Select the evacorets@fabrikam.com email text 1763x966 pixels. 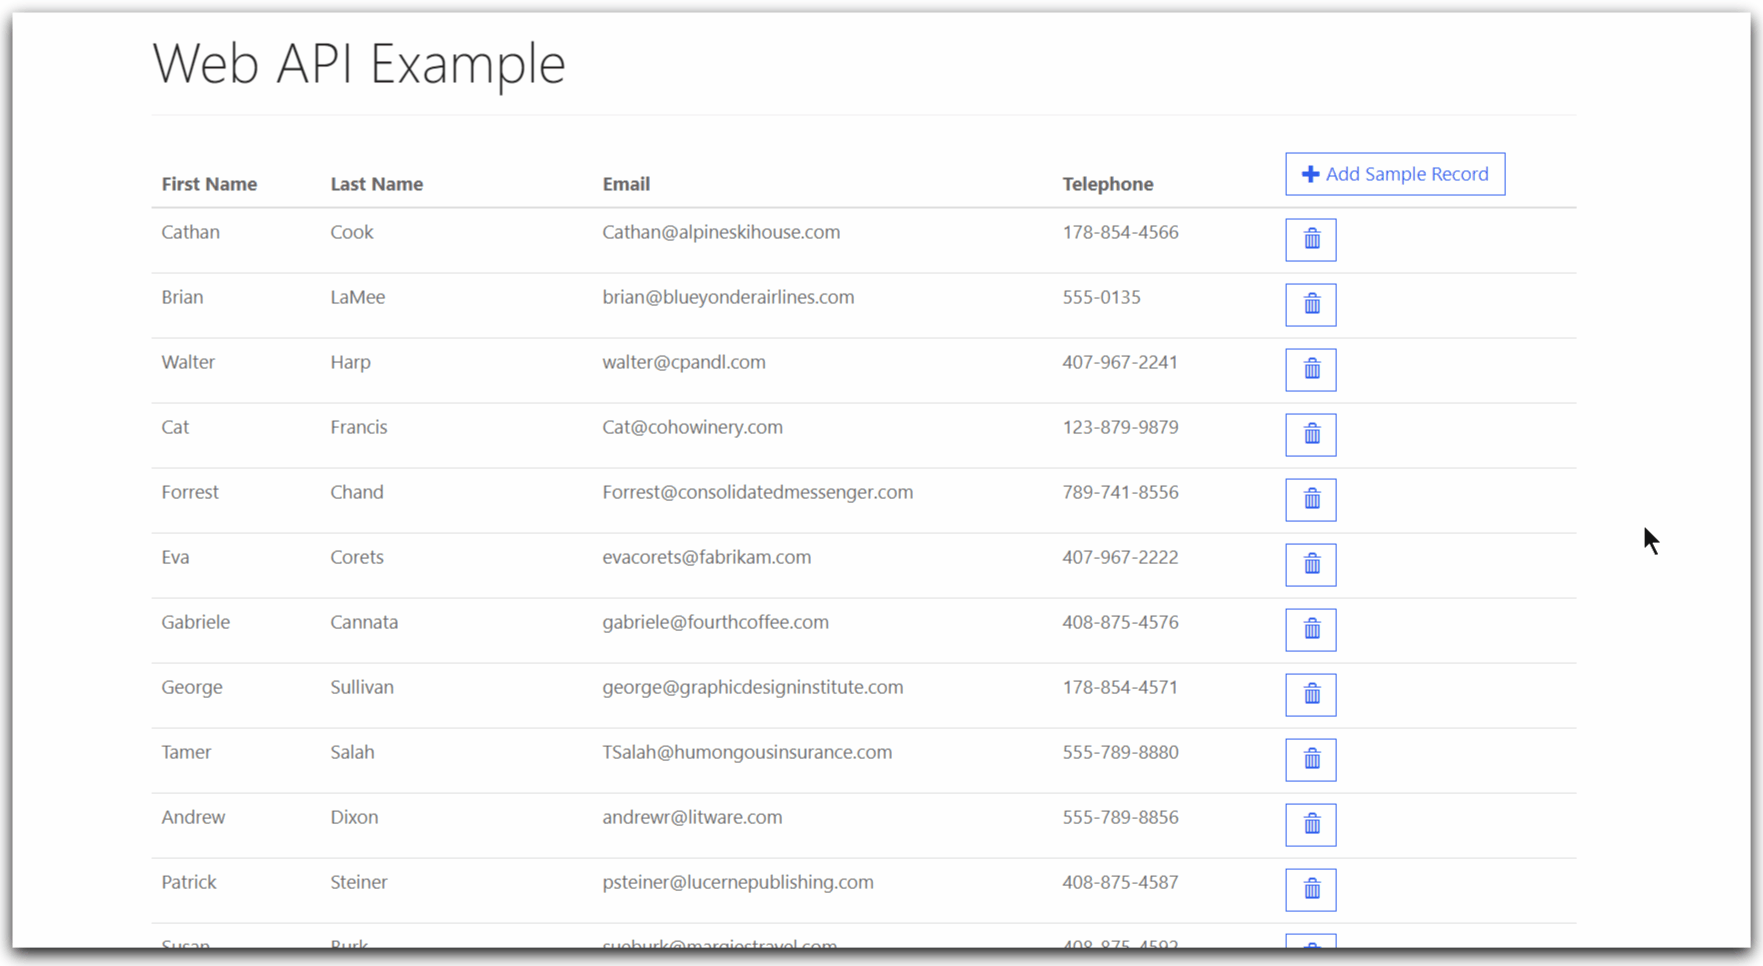pos(706,557)
